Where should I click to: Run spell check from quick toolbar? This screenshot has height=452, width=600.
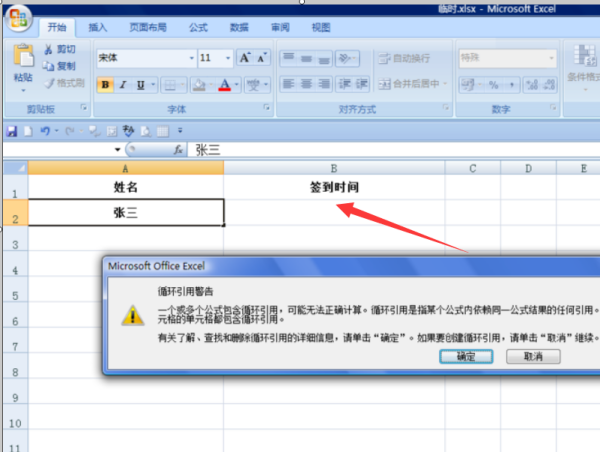coord(128,131)
